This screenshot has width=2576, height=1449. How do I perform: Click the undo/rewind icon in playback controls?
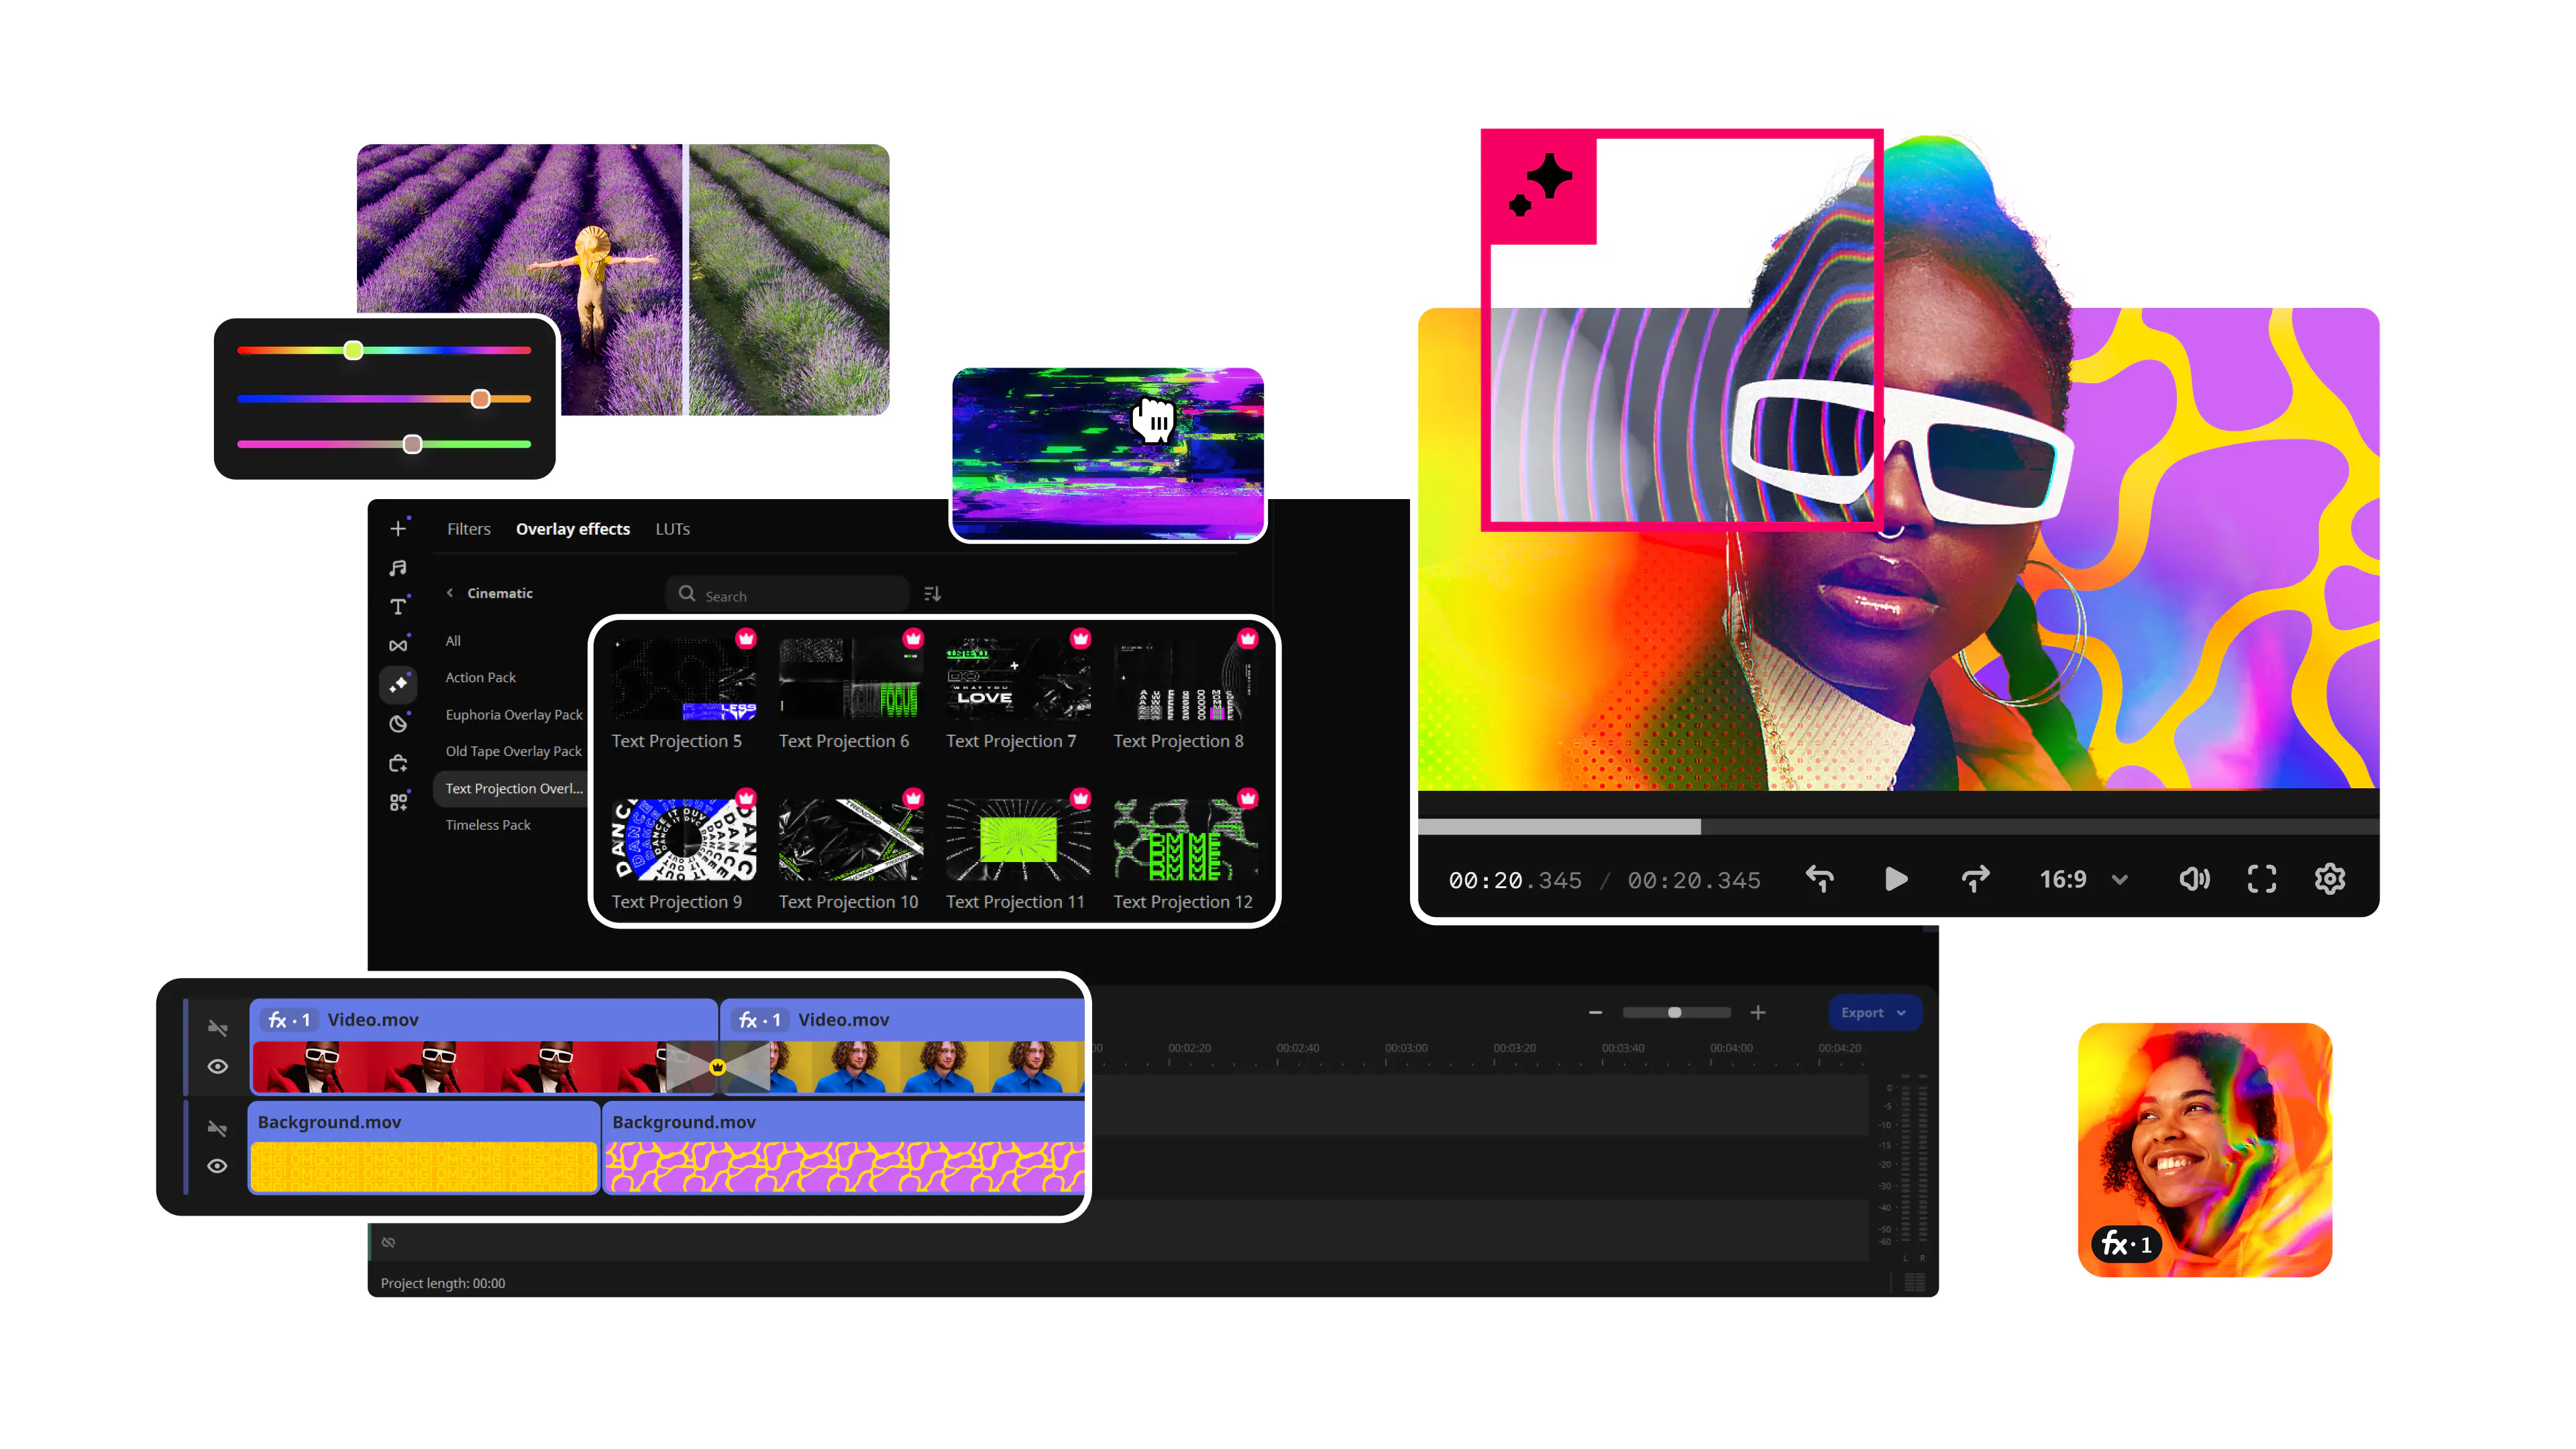[x=1822, y=879]
